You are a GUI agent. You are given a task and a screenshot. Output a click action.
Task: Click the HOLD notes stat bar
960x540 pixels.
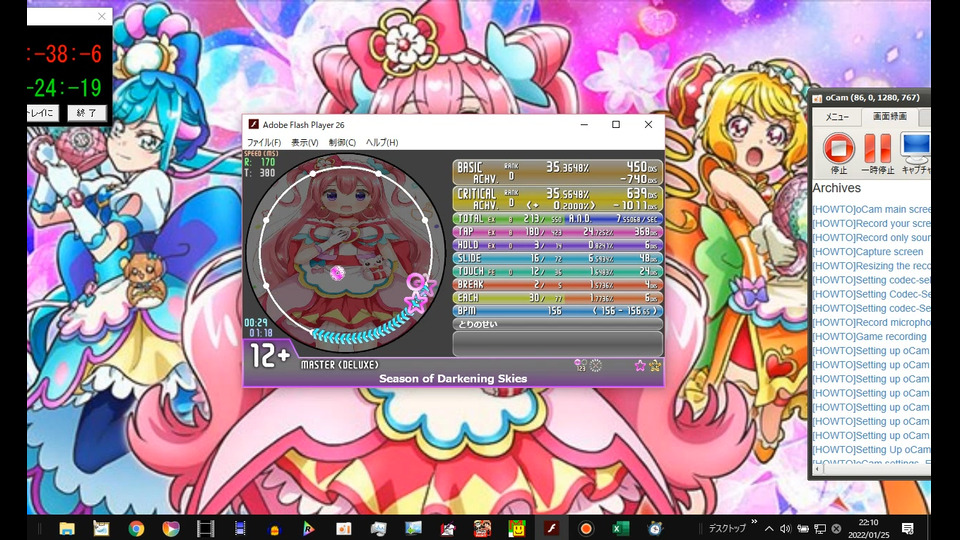pyautogui.click(x=558, y=245)
